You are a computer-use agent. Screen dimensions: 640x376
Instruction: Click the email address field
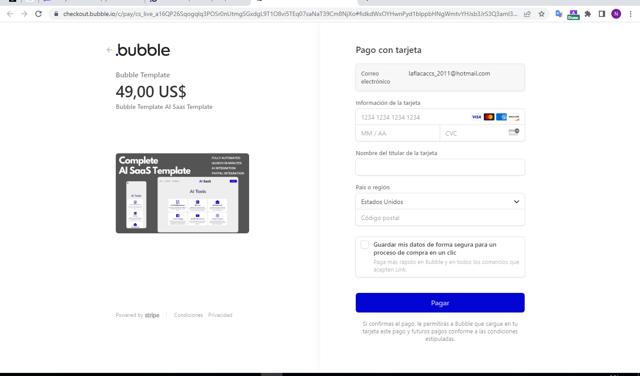click(x=440, y=77)
